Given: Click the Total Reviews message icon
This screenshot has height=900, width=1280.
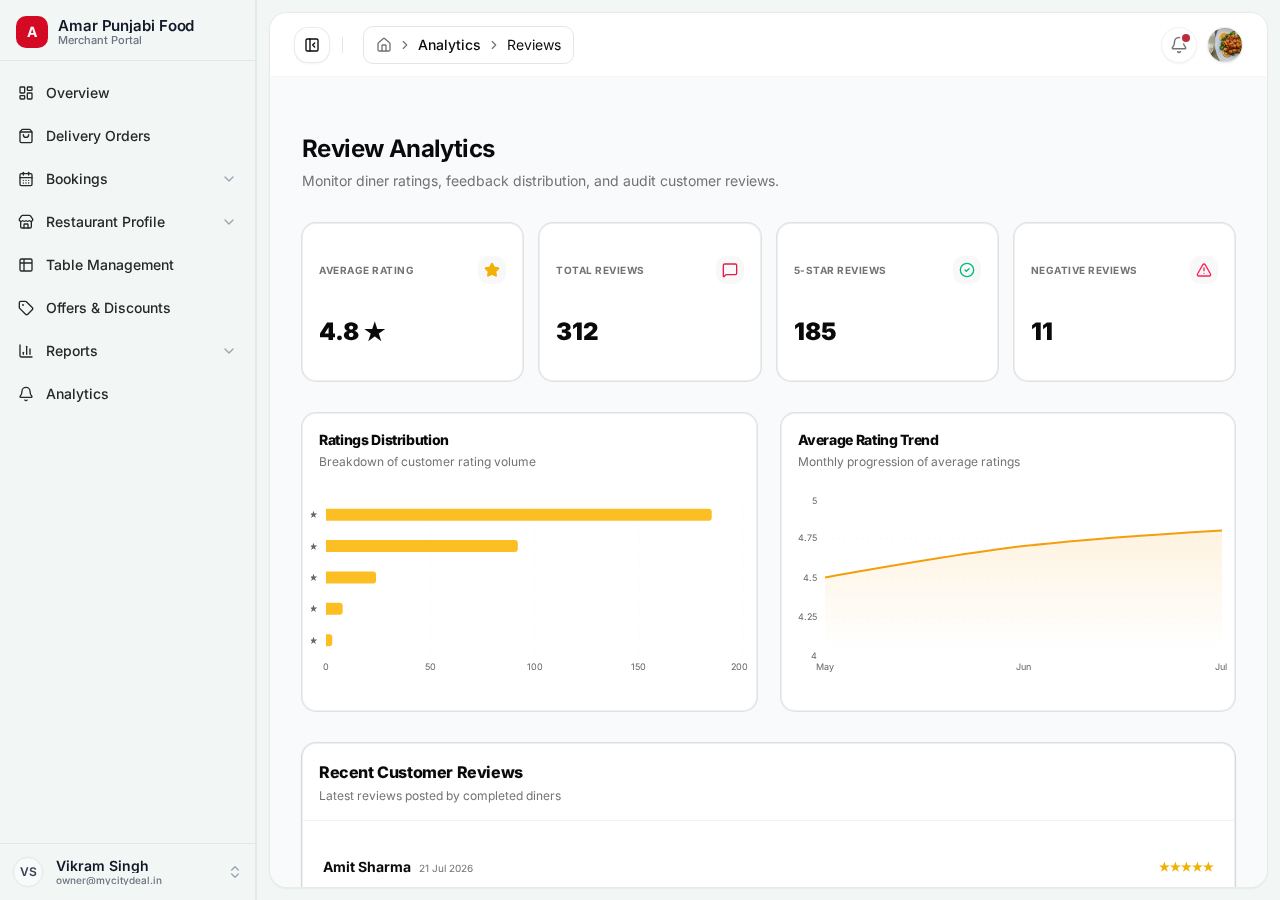Looking at the screenshot, I should (730, 270).
